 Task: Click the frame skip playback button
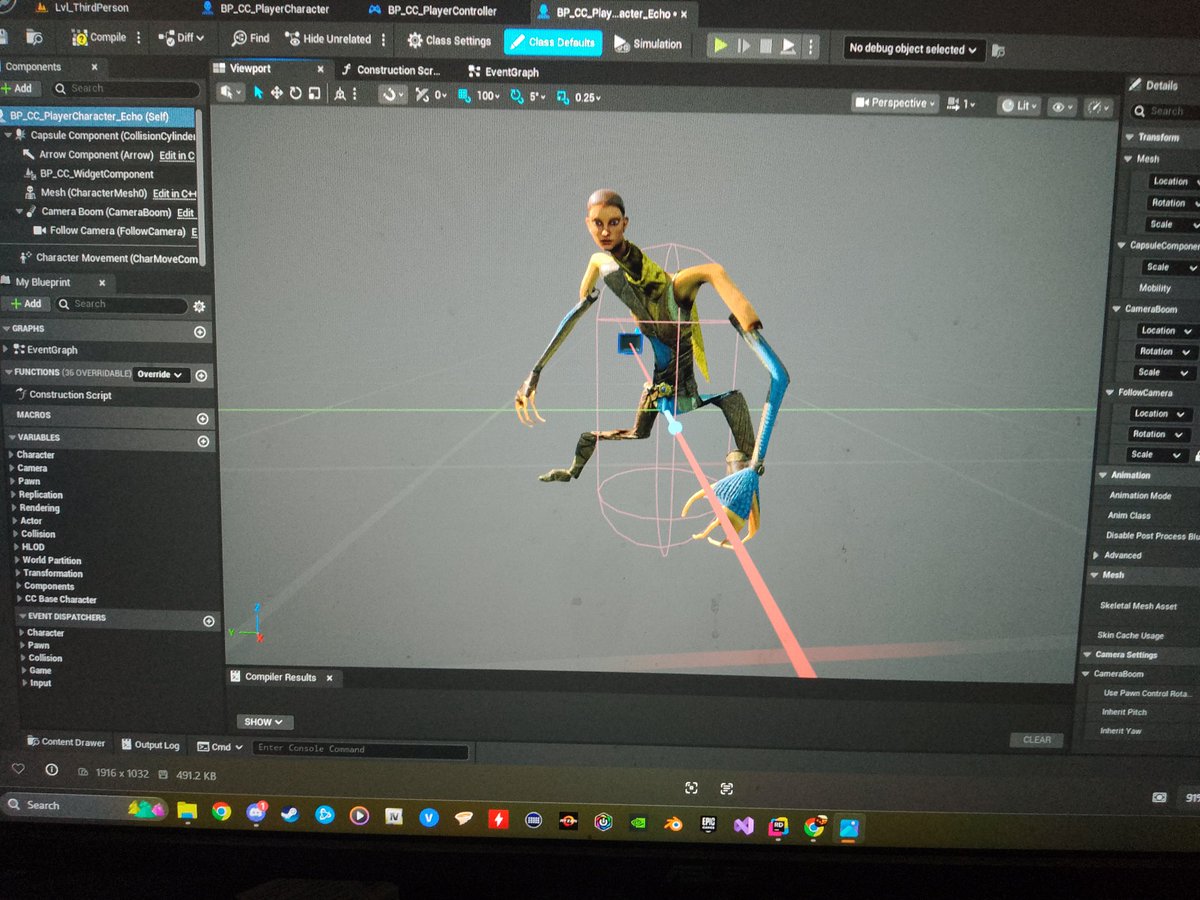click(743, 46)
